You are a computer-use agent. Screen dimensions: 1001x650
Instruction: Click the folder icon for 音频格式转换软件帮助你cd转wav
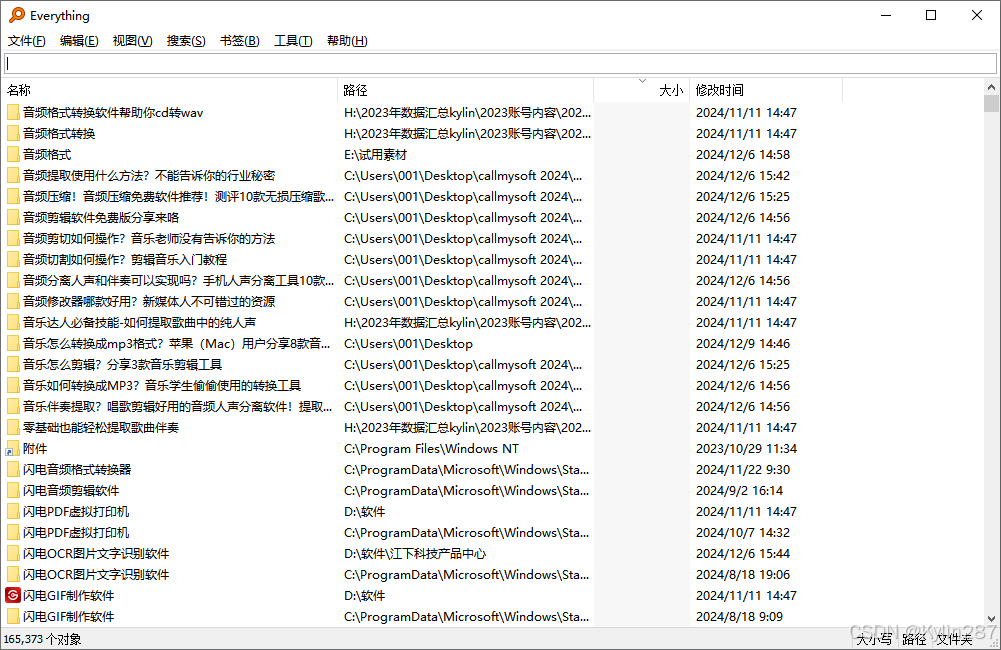pos(13,113)
